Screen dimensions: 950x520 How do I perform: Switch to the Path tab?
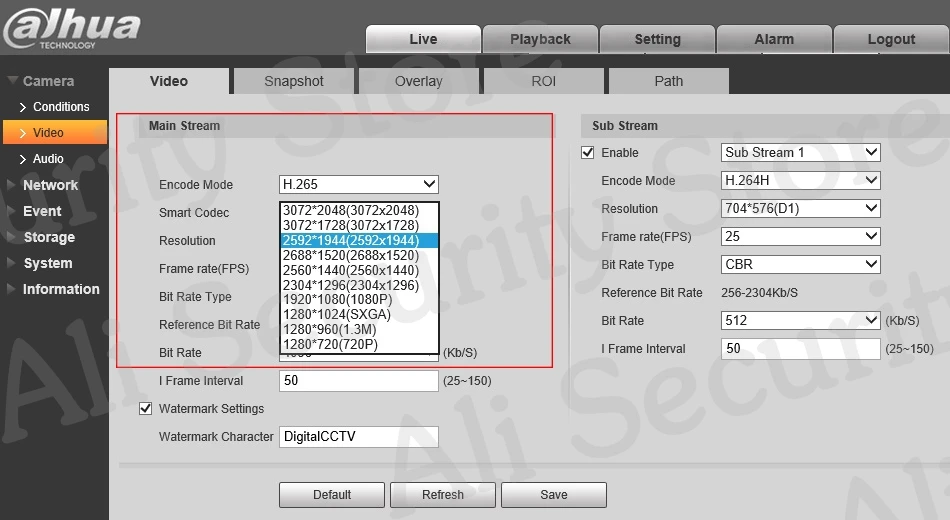click(x=668, y=81)
